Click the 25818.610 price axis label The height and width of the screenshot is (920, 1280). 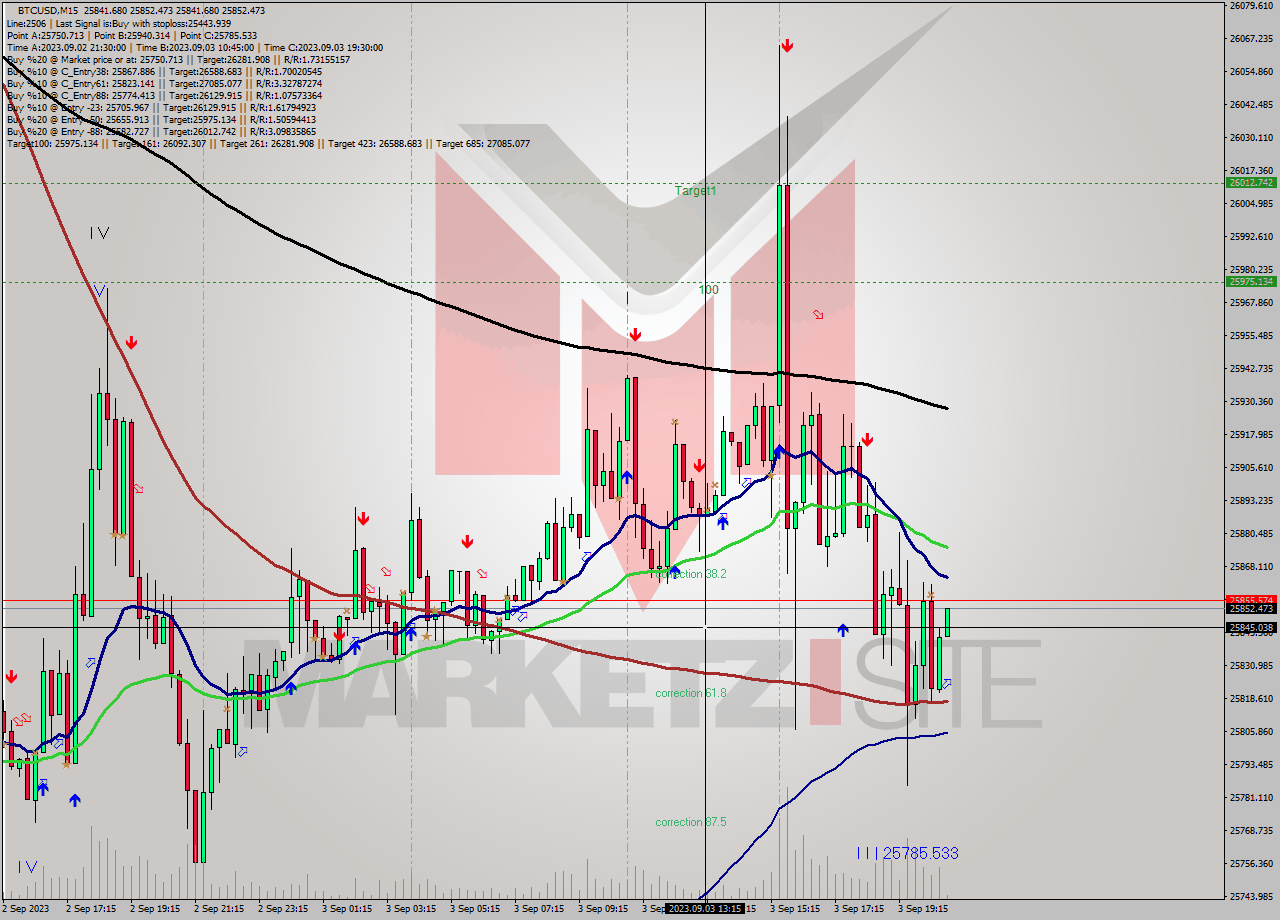tap(1251, 699)
